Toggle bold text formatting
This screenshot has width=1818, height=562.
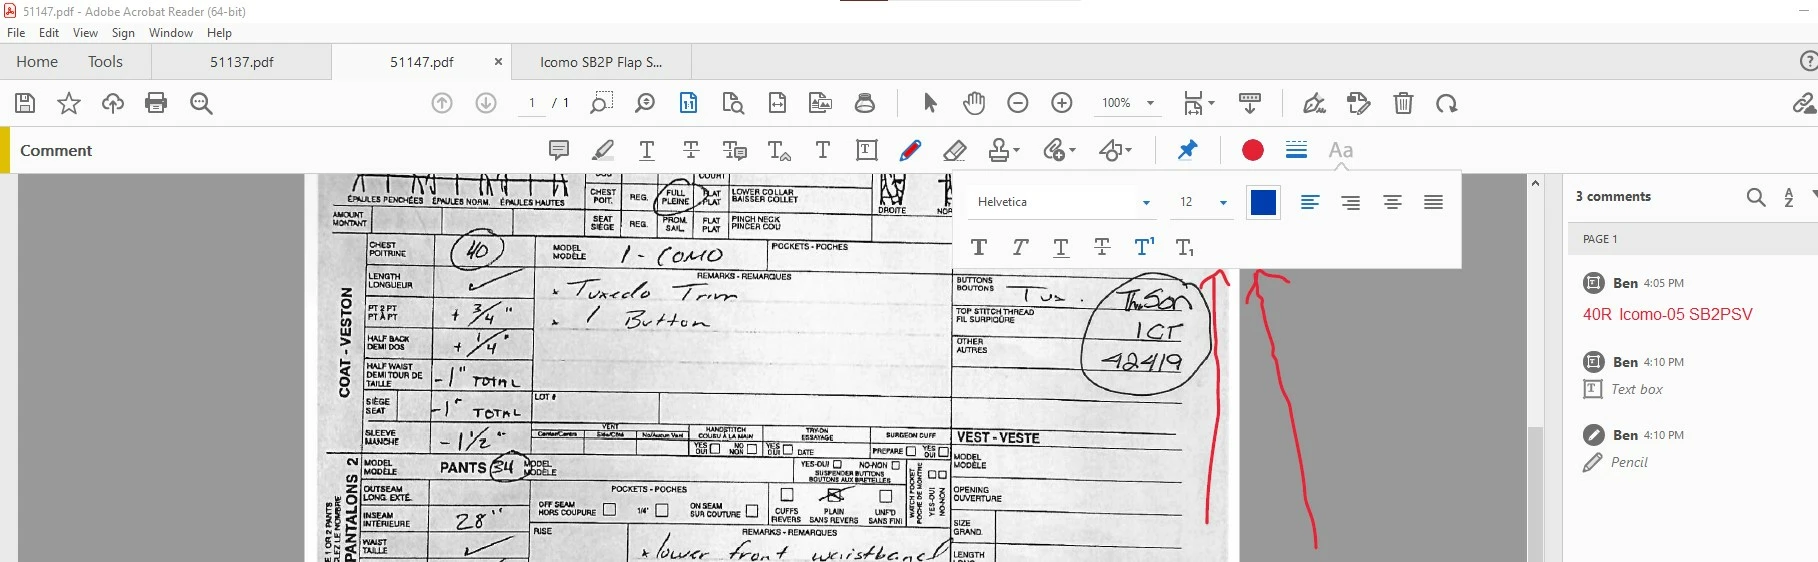coord(979,247)
